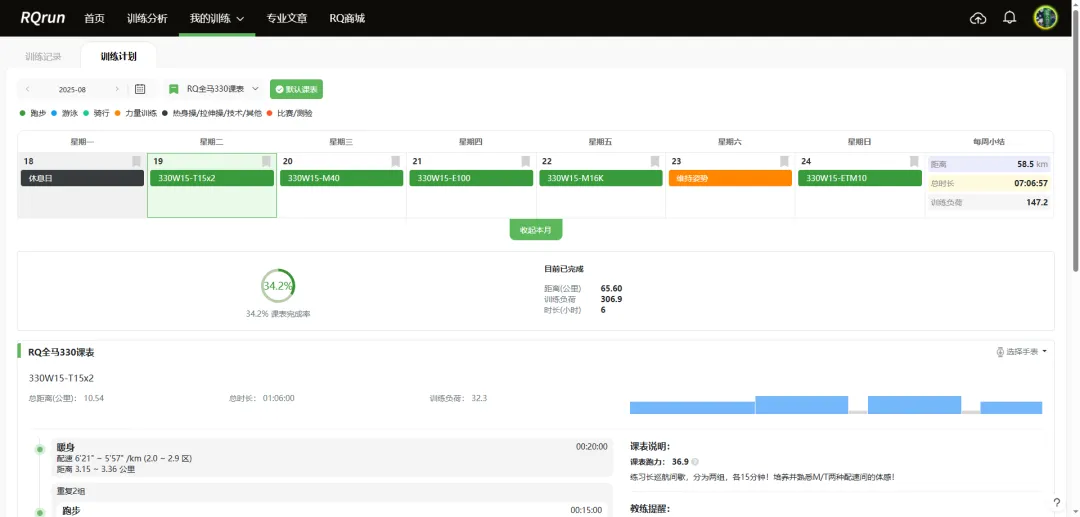Expand the 选择手表 dropdown
Viewport: 1080px width, 517px height.
click(1021, 352)
